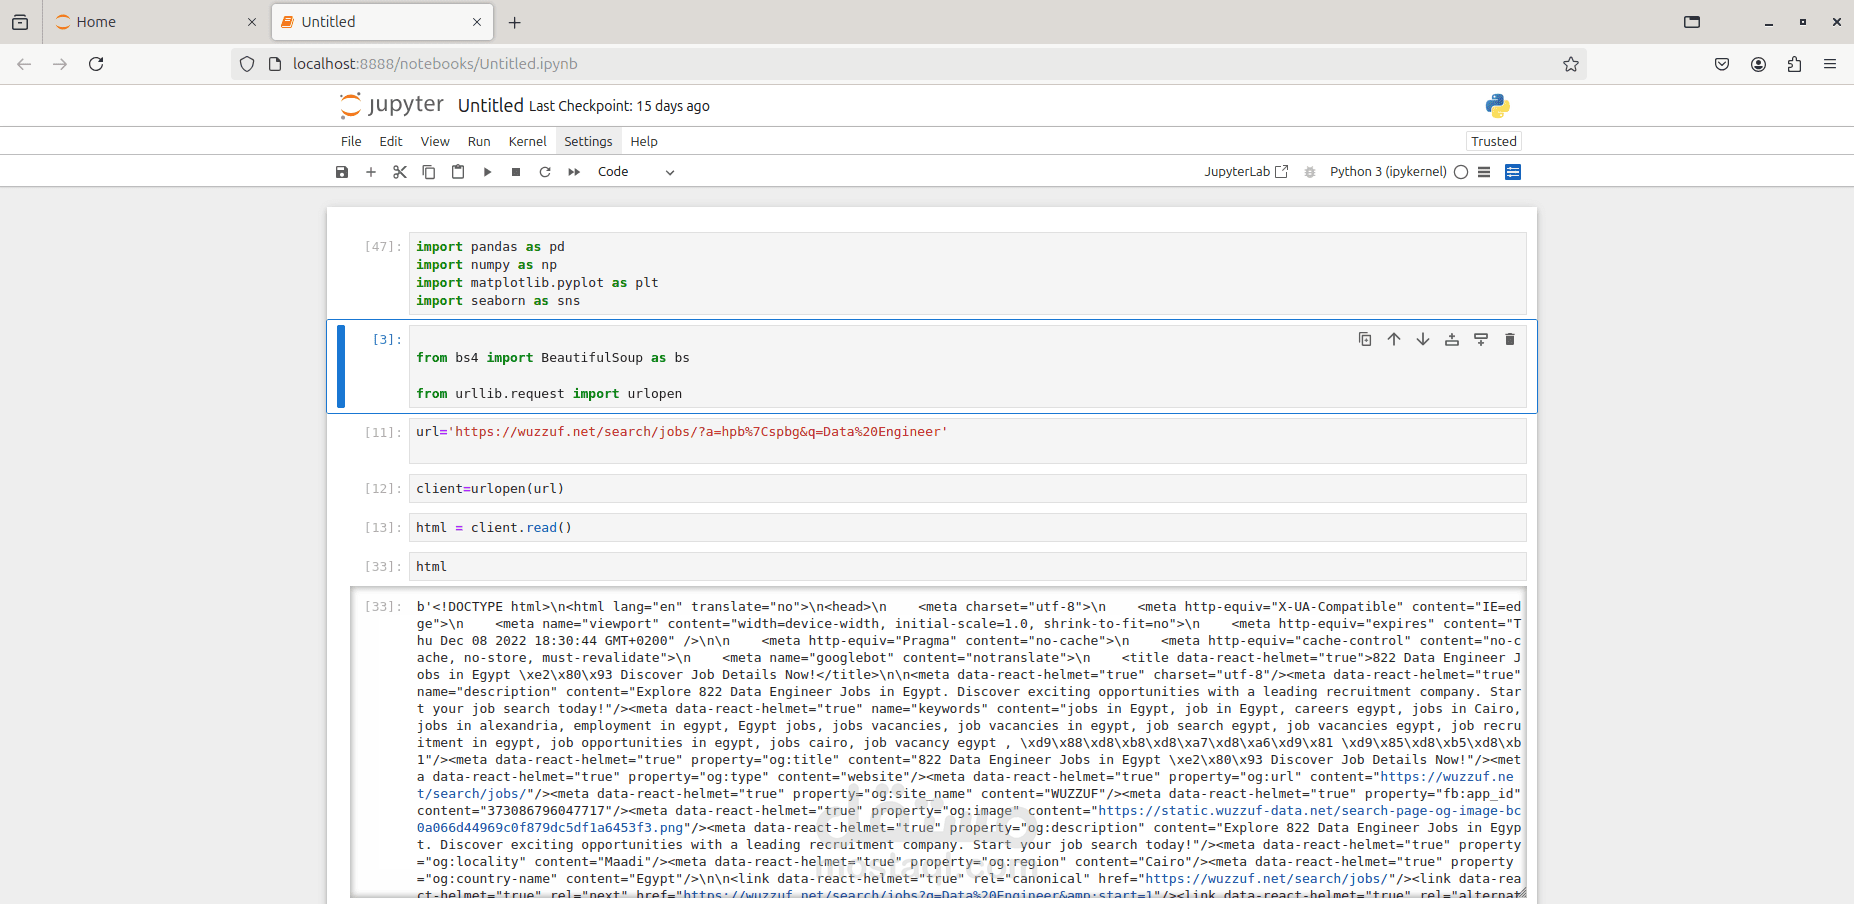The width and height of the screenshot is (1854, 904).
Task: Open the Edit menu
Action: pos(391,142)
